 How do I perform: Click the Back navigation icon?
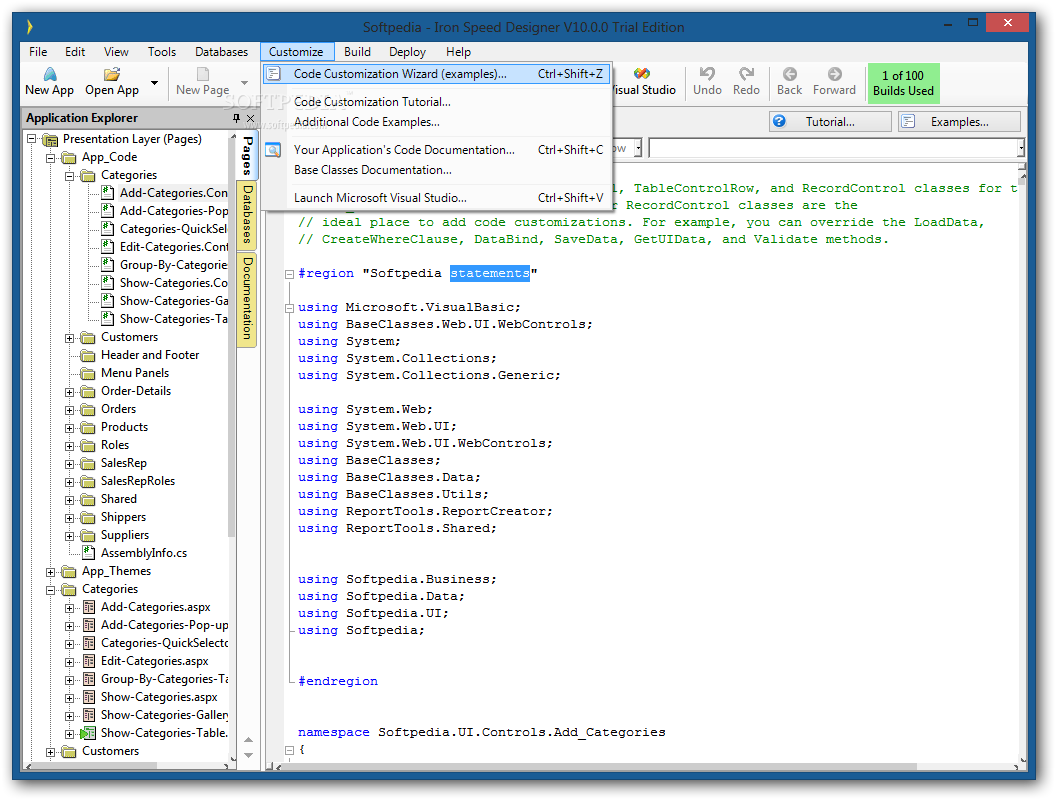click(790, 73)
